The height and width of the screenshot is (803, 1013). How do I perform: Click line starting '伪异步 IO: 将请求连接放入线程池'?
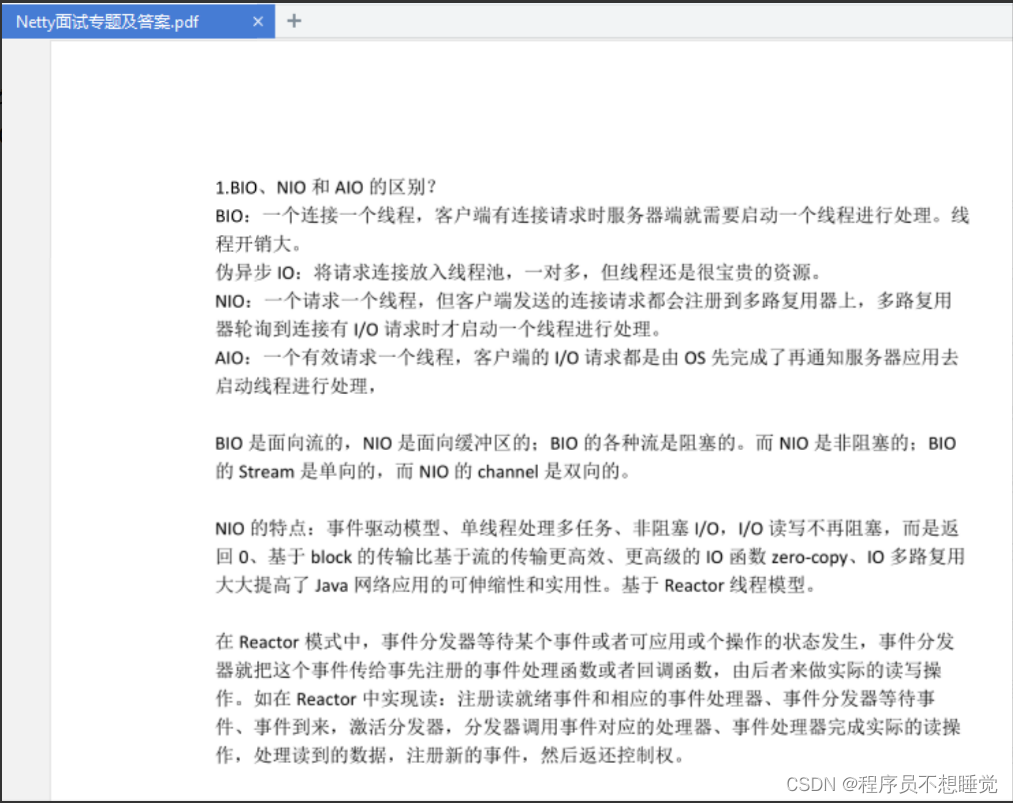(518, 273)
